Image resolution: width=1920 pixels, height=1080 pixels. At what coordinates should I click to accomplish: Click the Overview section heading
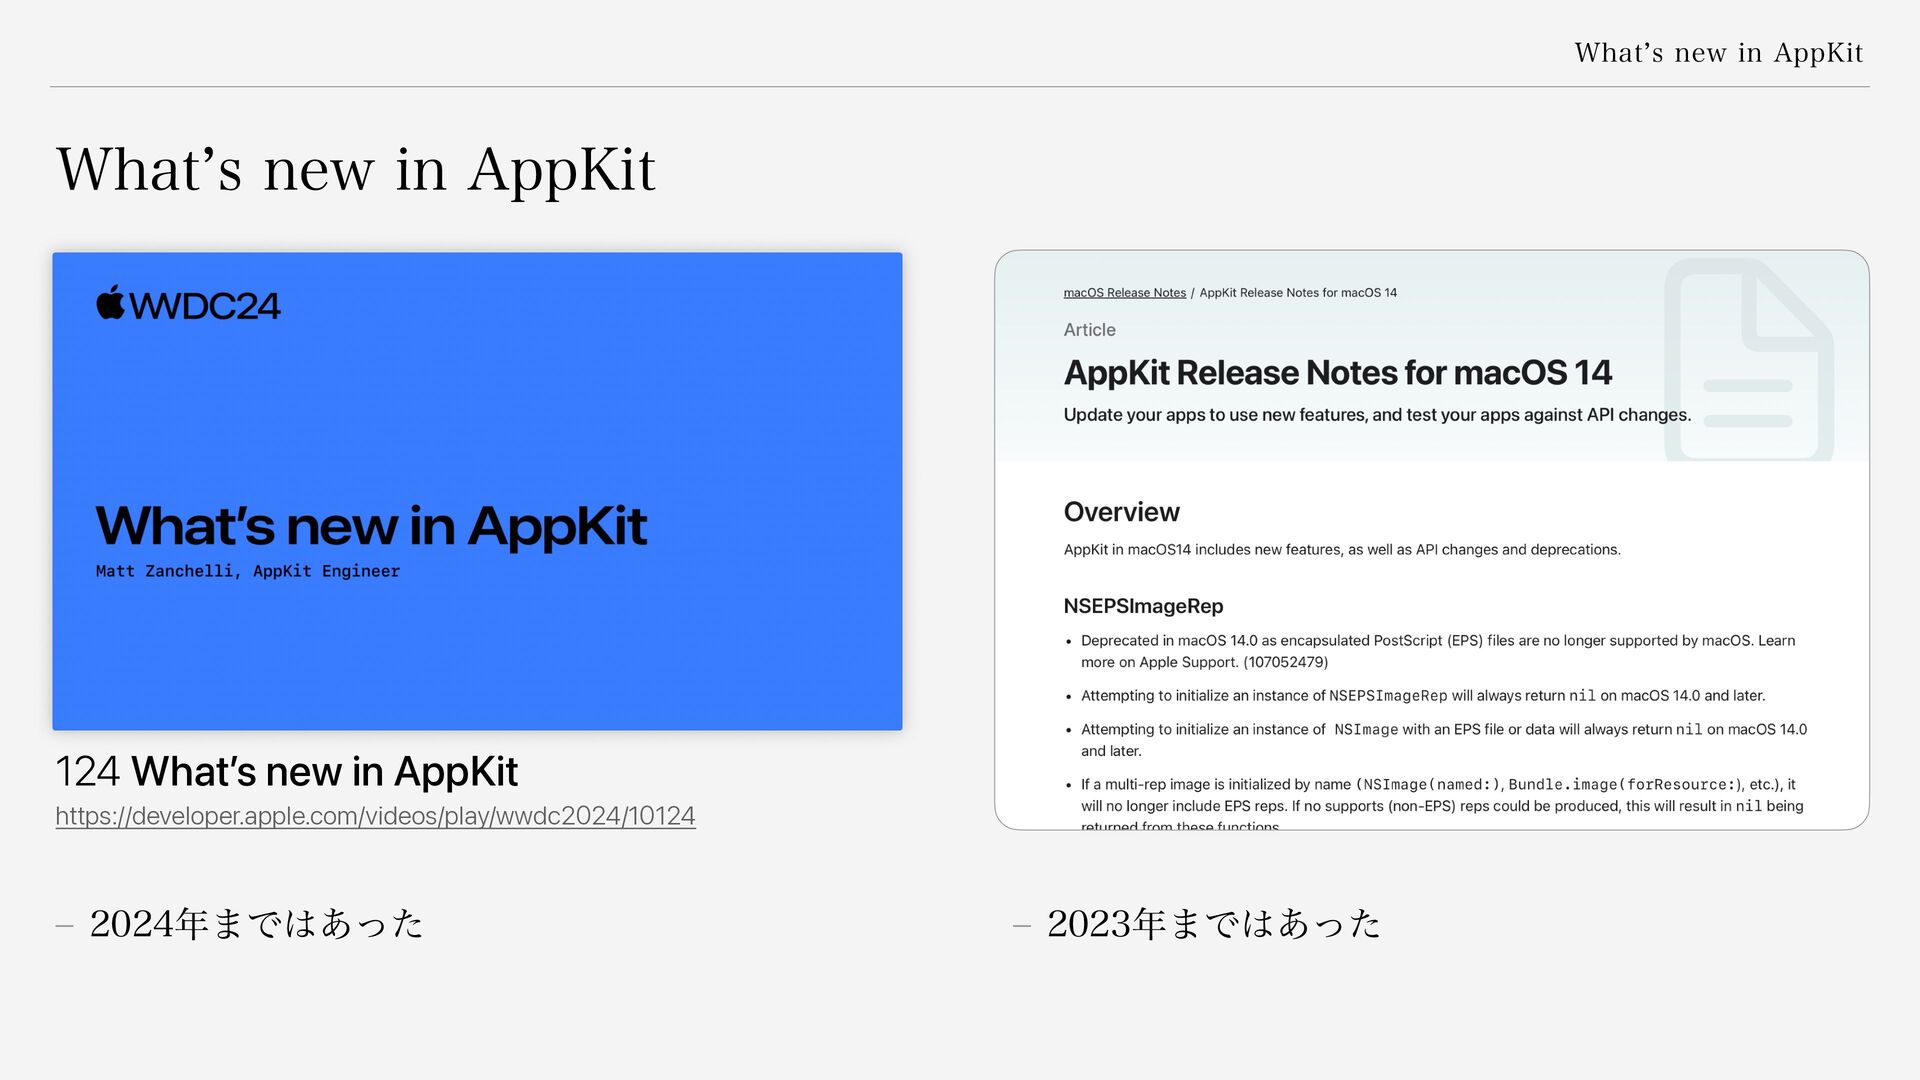[1121, 512]
